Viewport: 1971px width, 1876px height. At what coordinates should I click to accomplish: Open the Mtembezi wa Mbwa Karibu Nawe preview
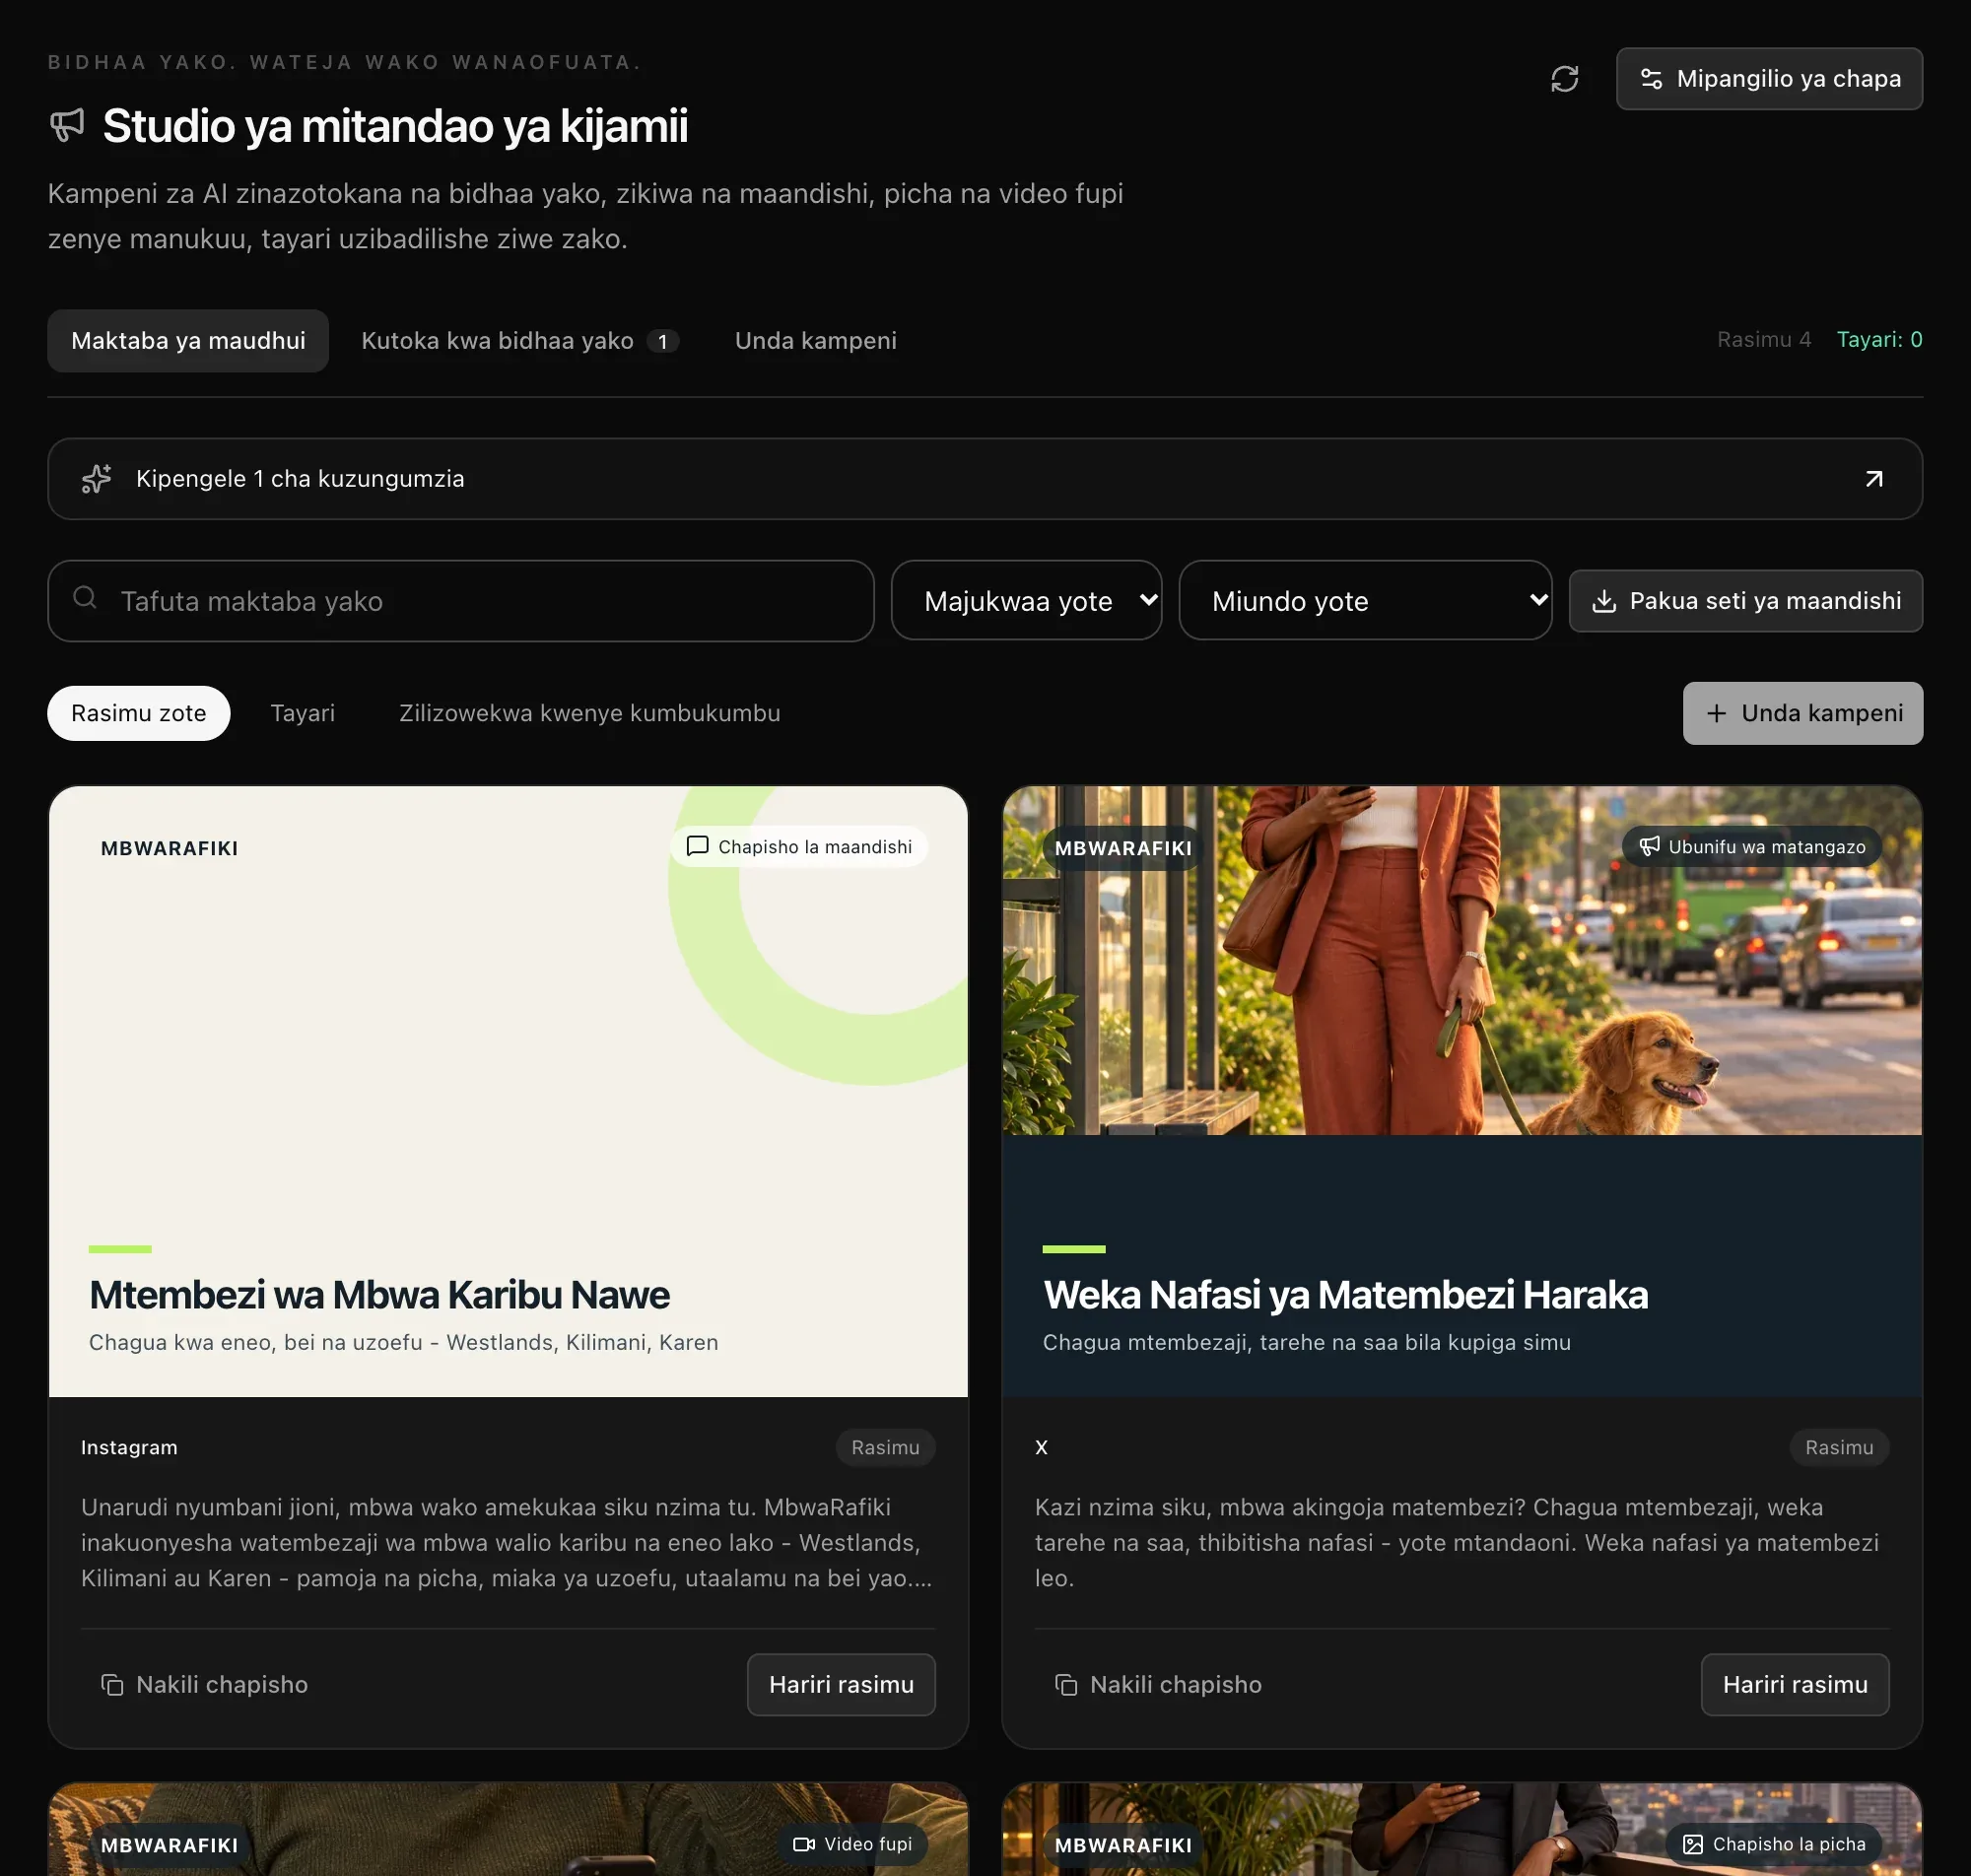(508, 1091)
